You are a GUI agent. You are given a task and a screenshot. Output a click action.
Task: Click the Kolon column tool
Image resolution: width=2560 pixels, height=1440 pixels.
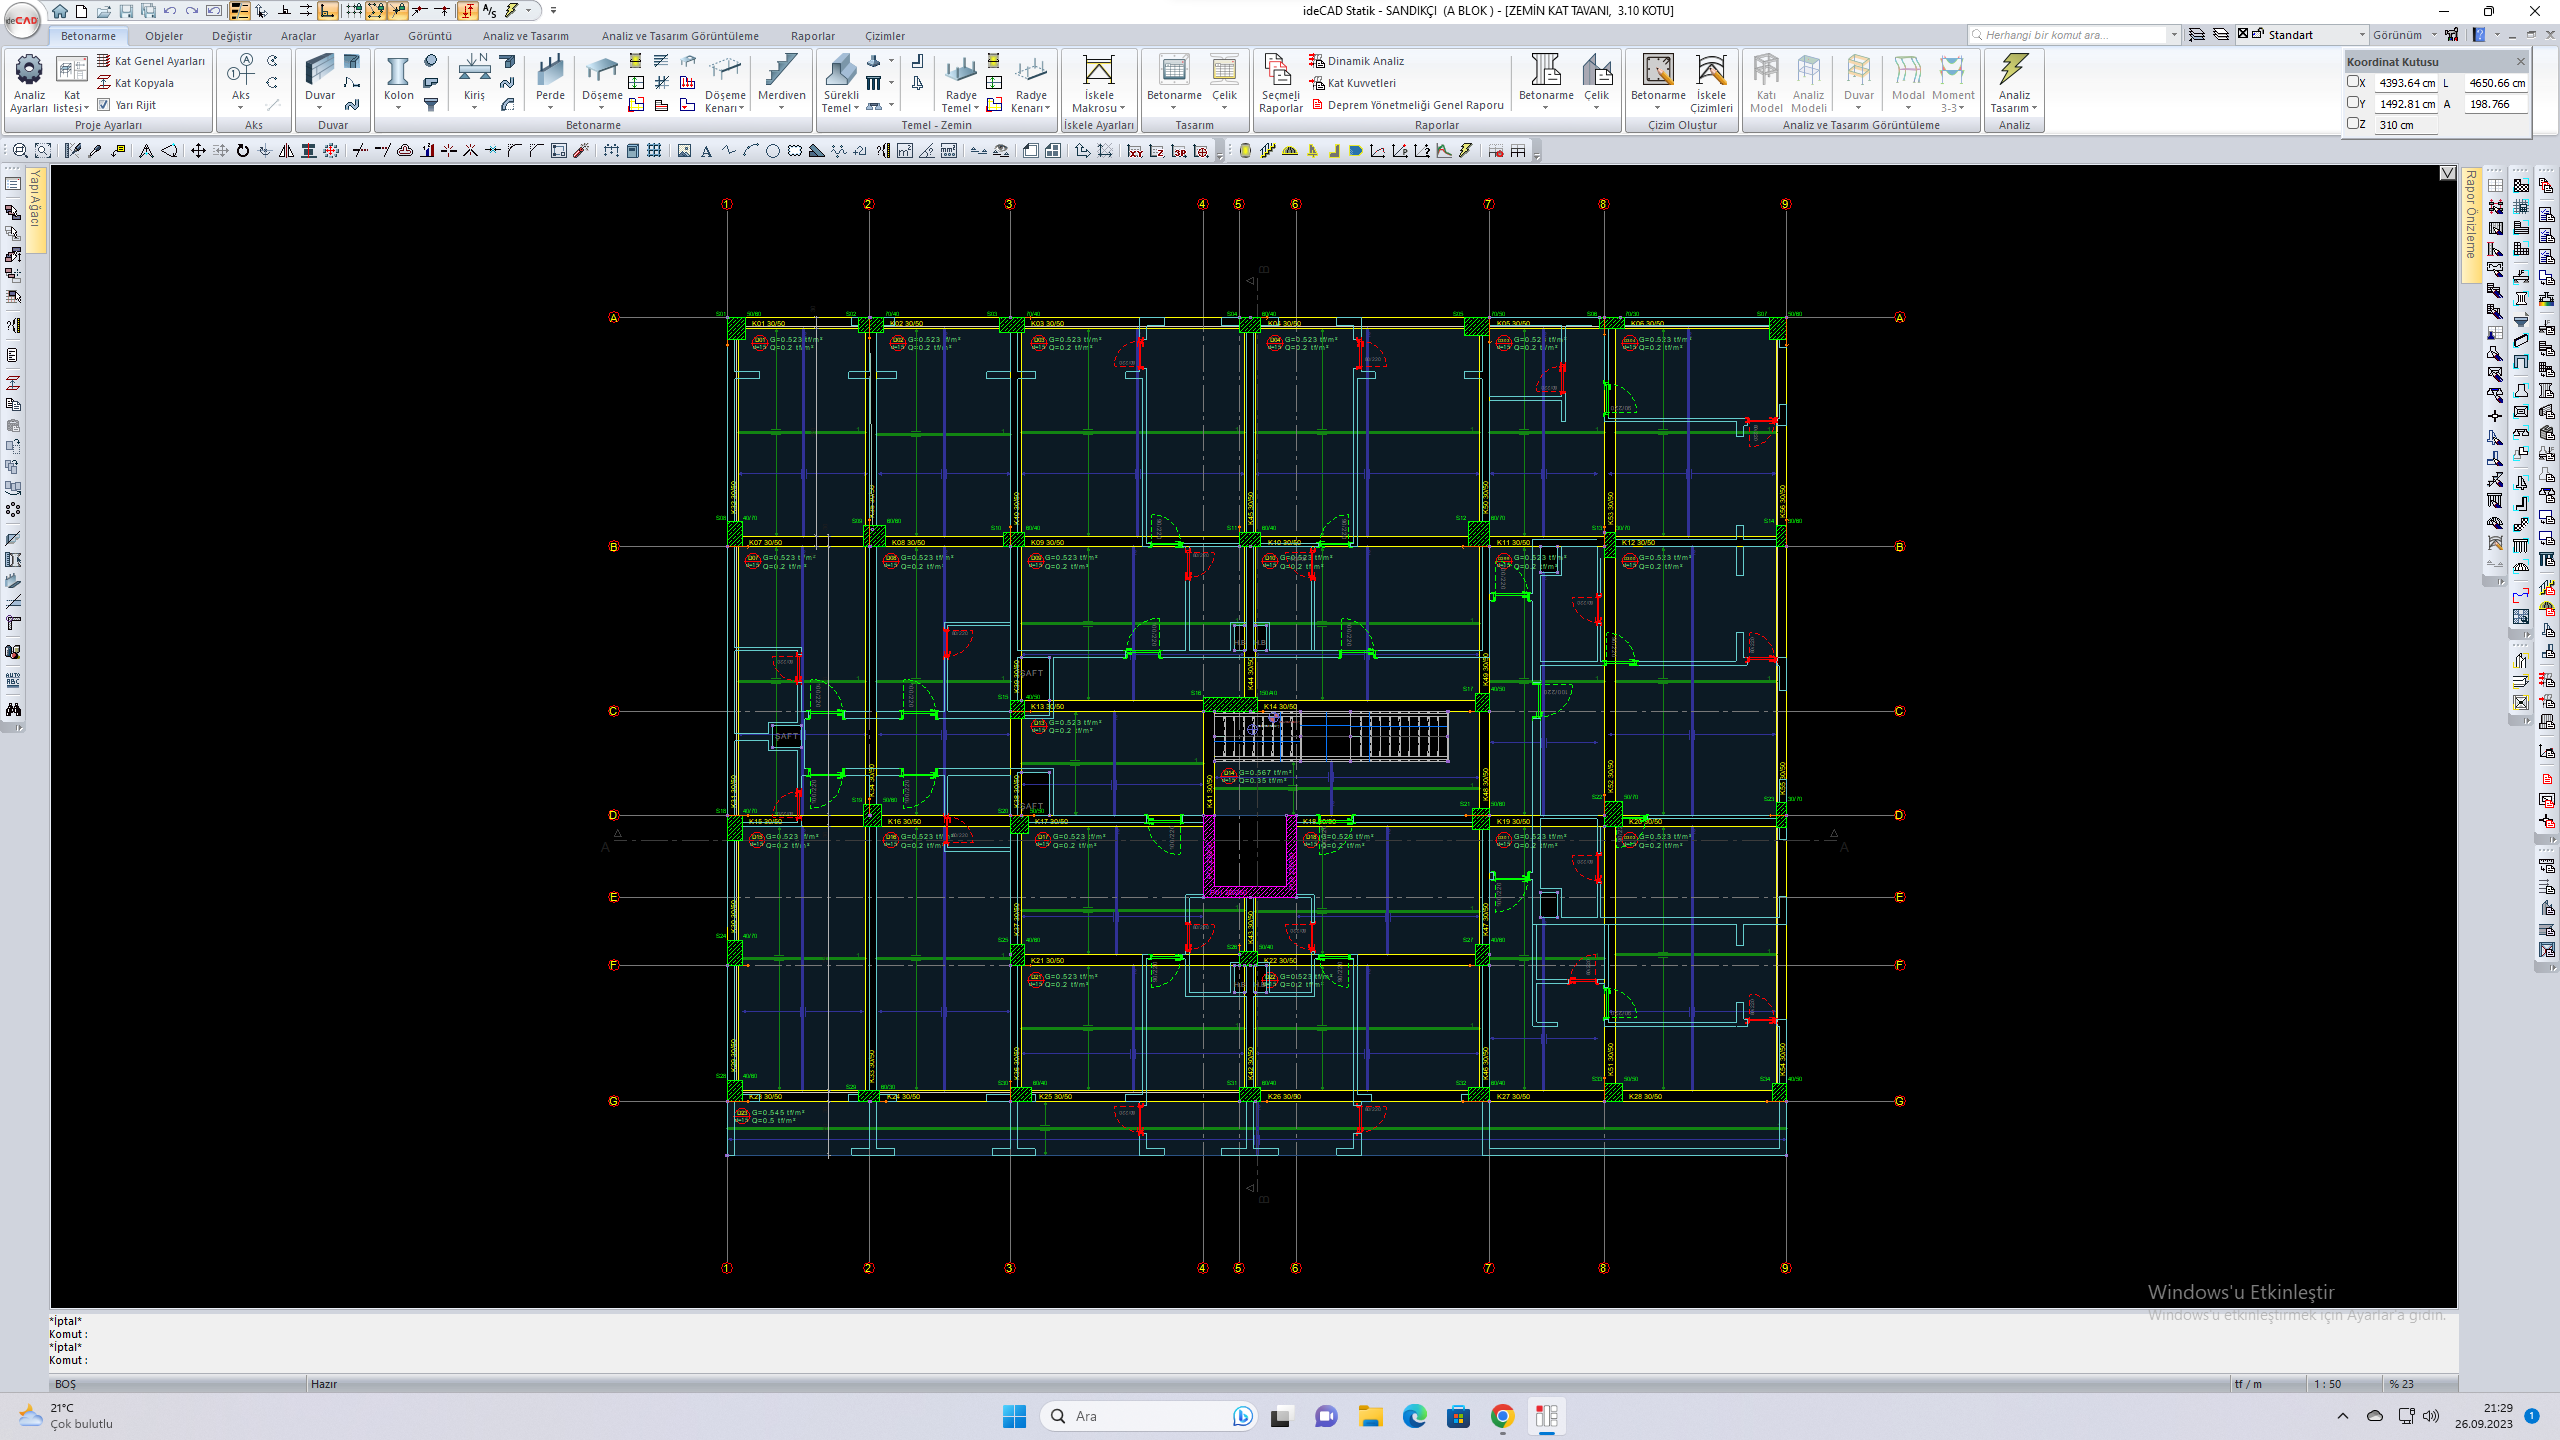pyautogui.click(x=398, y=80)
